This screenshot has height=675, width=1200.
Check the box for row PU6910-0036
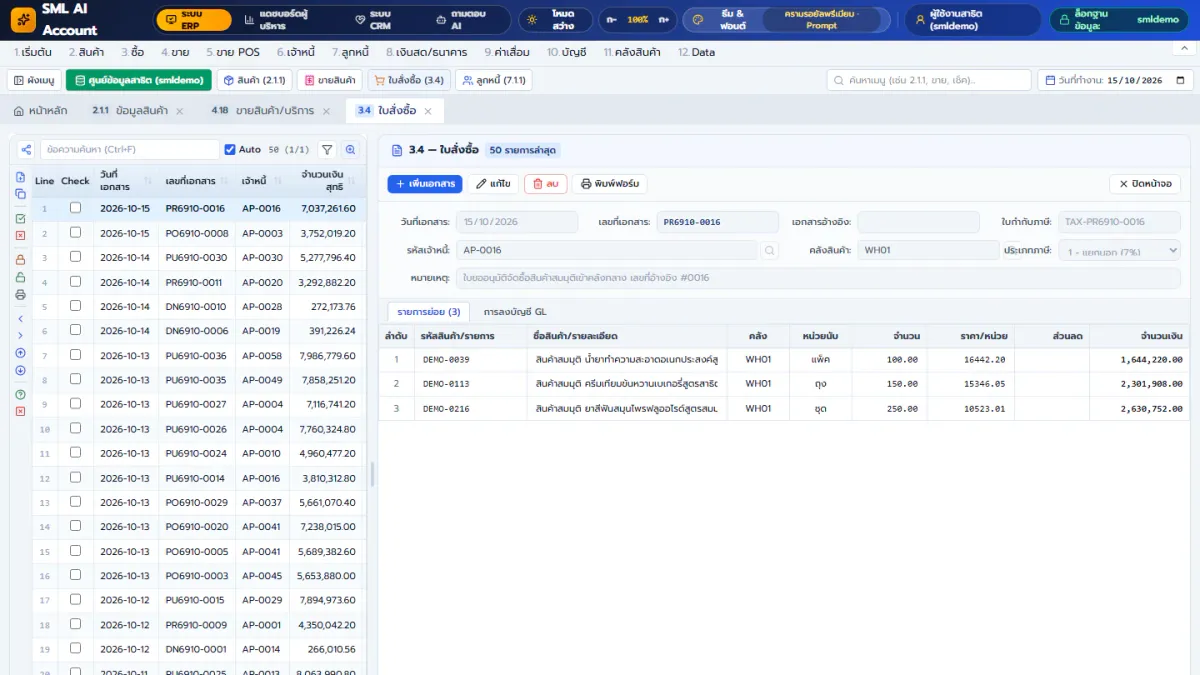pyautogui.click(x=75, y=355)
